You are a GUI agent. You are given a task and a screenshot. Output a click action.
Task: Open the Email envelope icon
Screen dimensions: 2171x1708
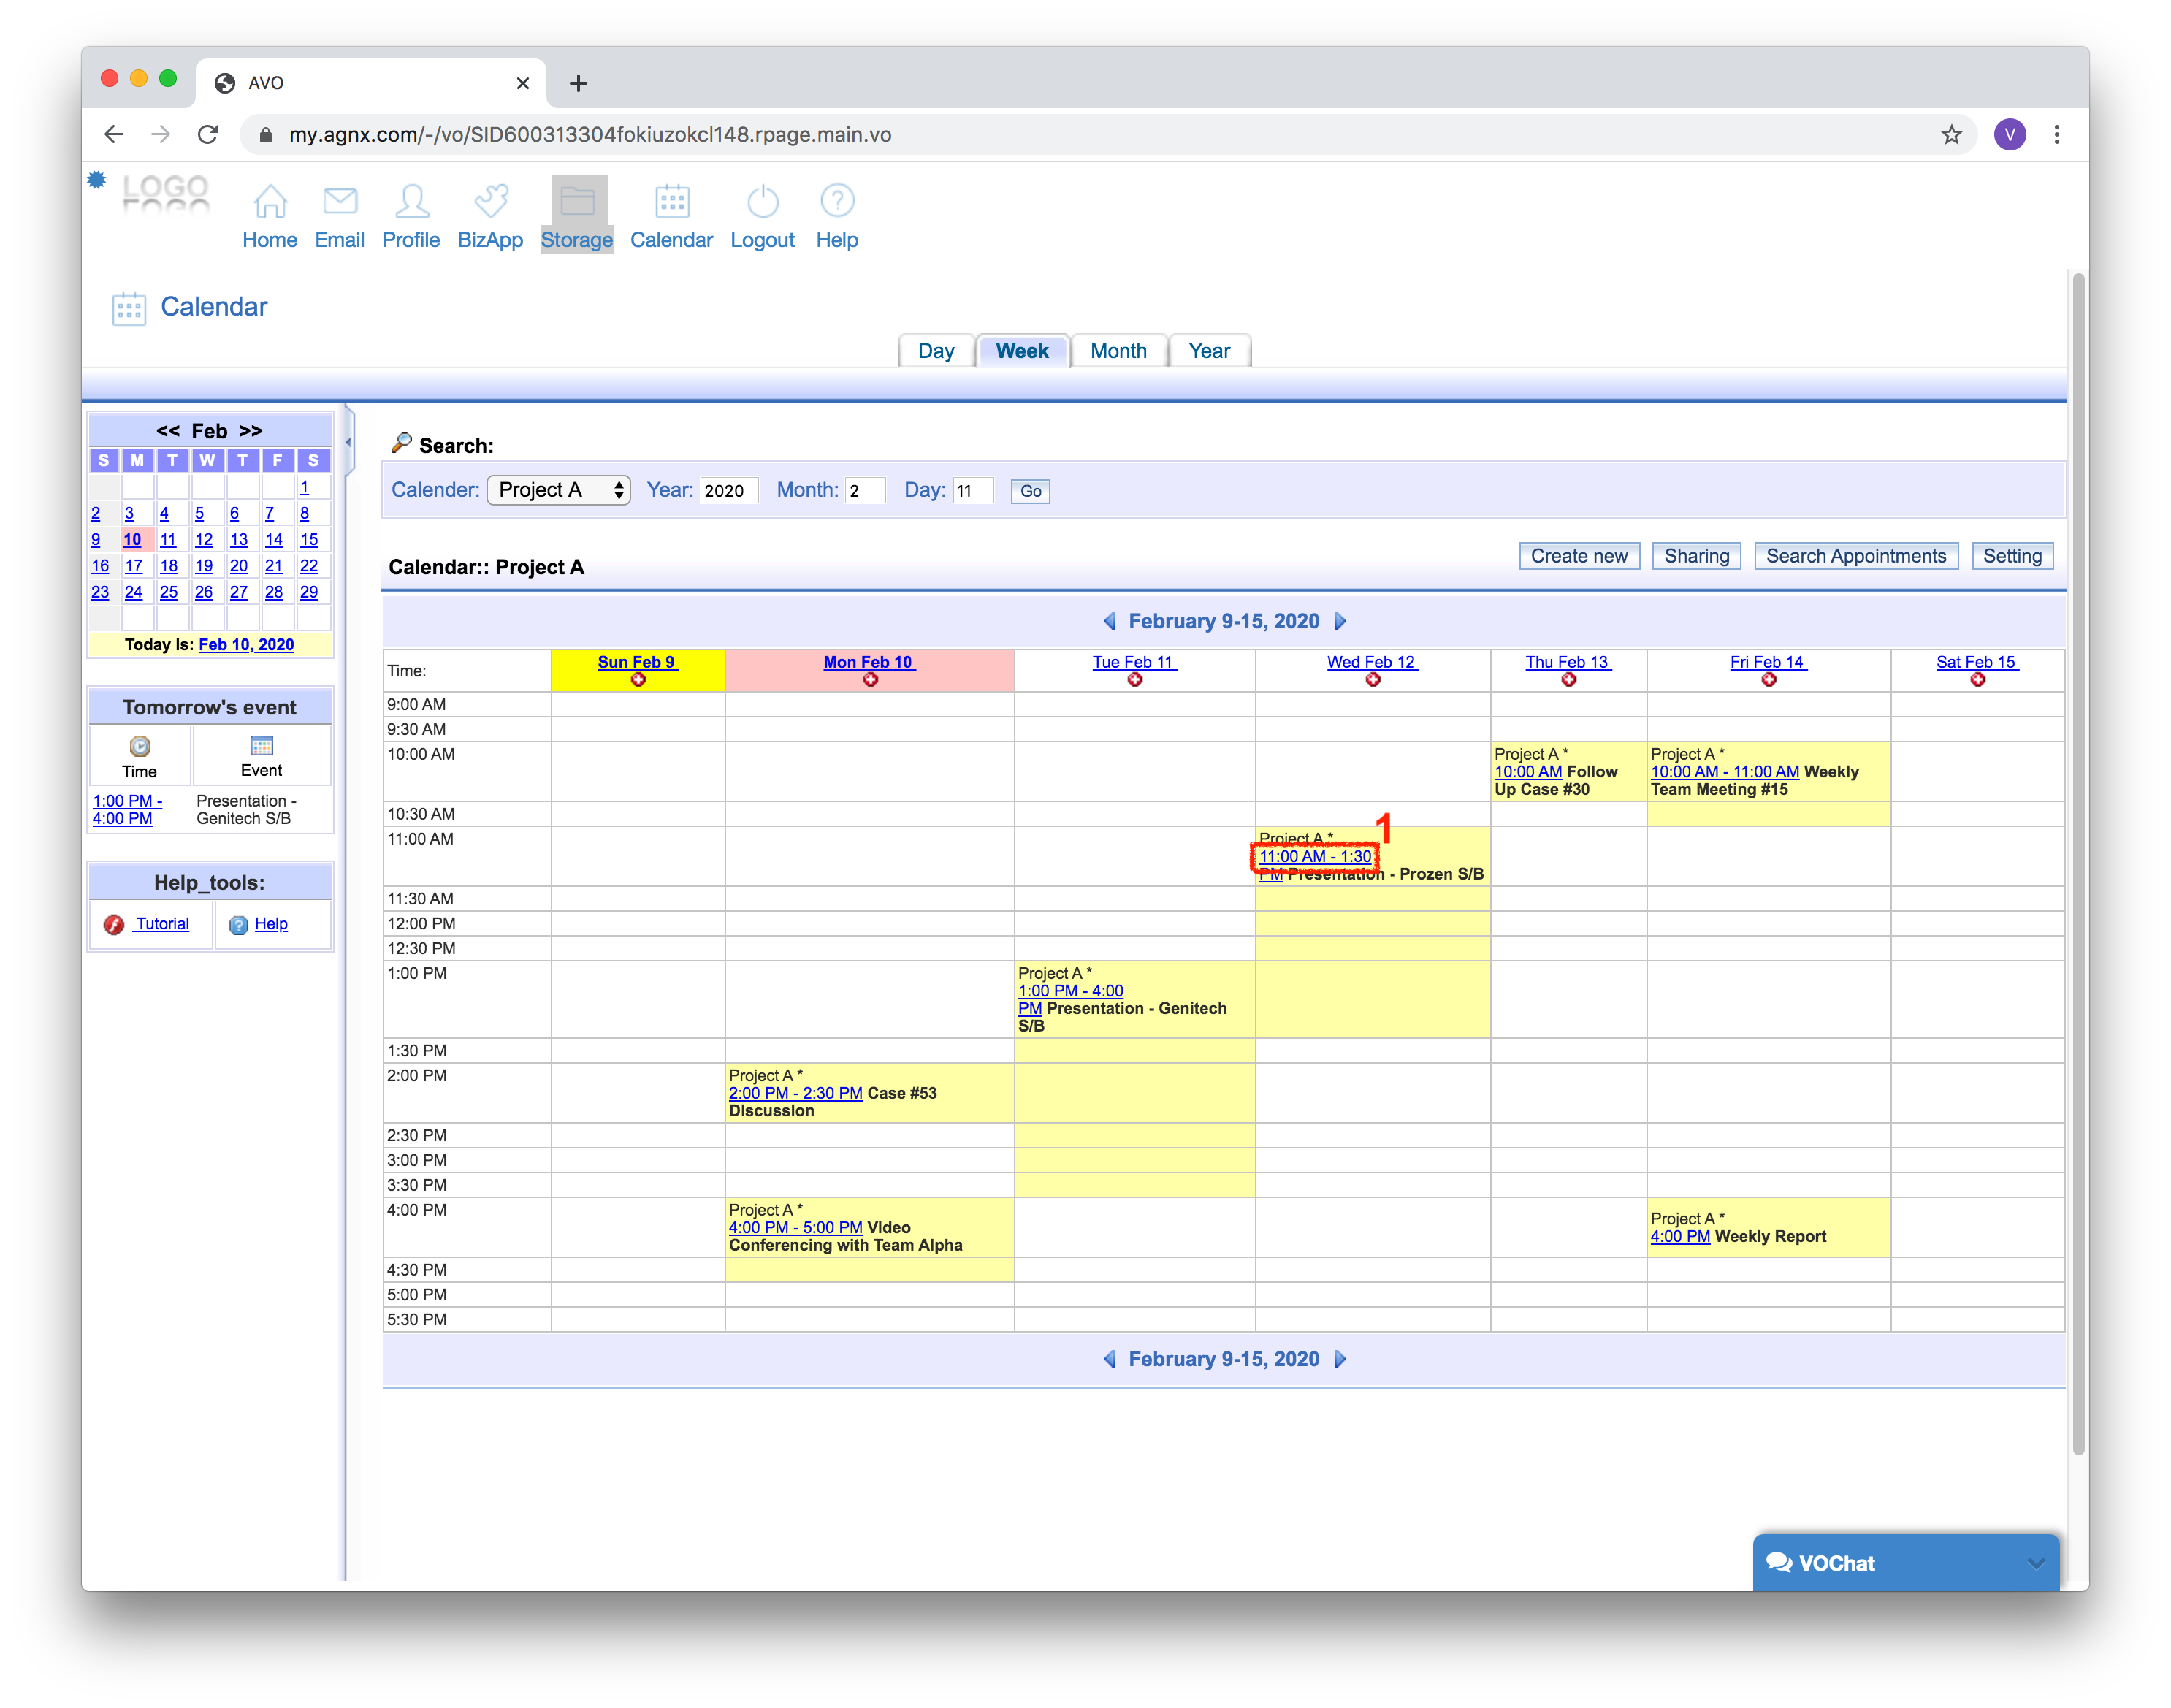(340, 202)
